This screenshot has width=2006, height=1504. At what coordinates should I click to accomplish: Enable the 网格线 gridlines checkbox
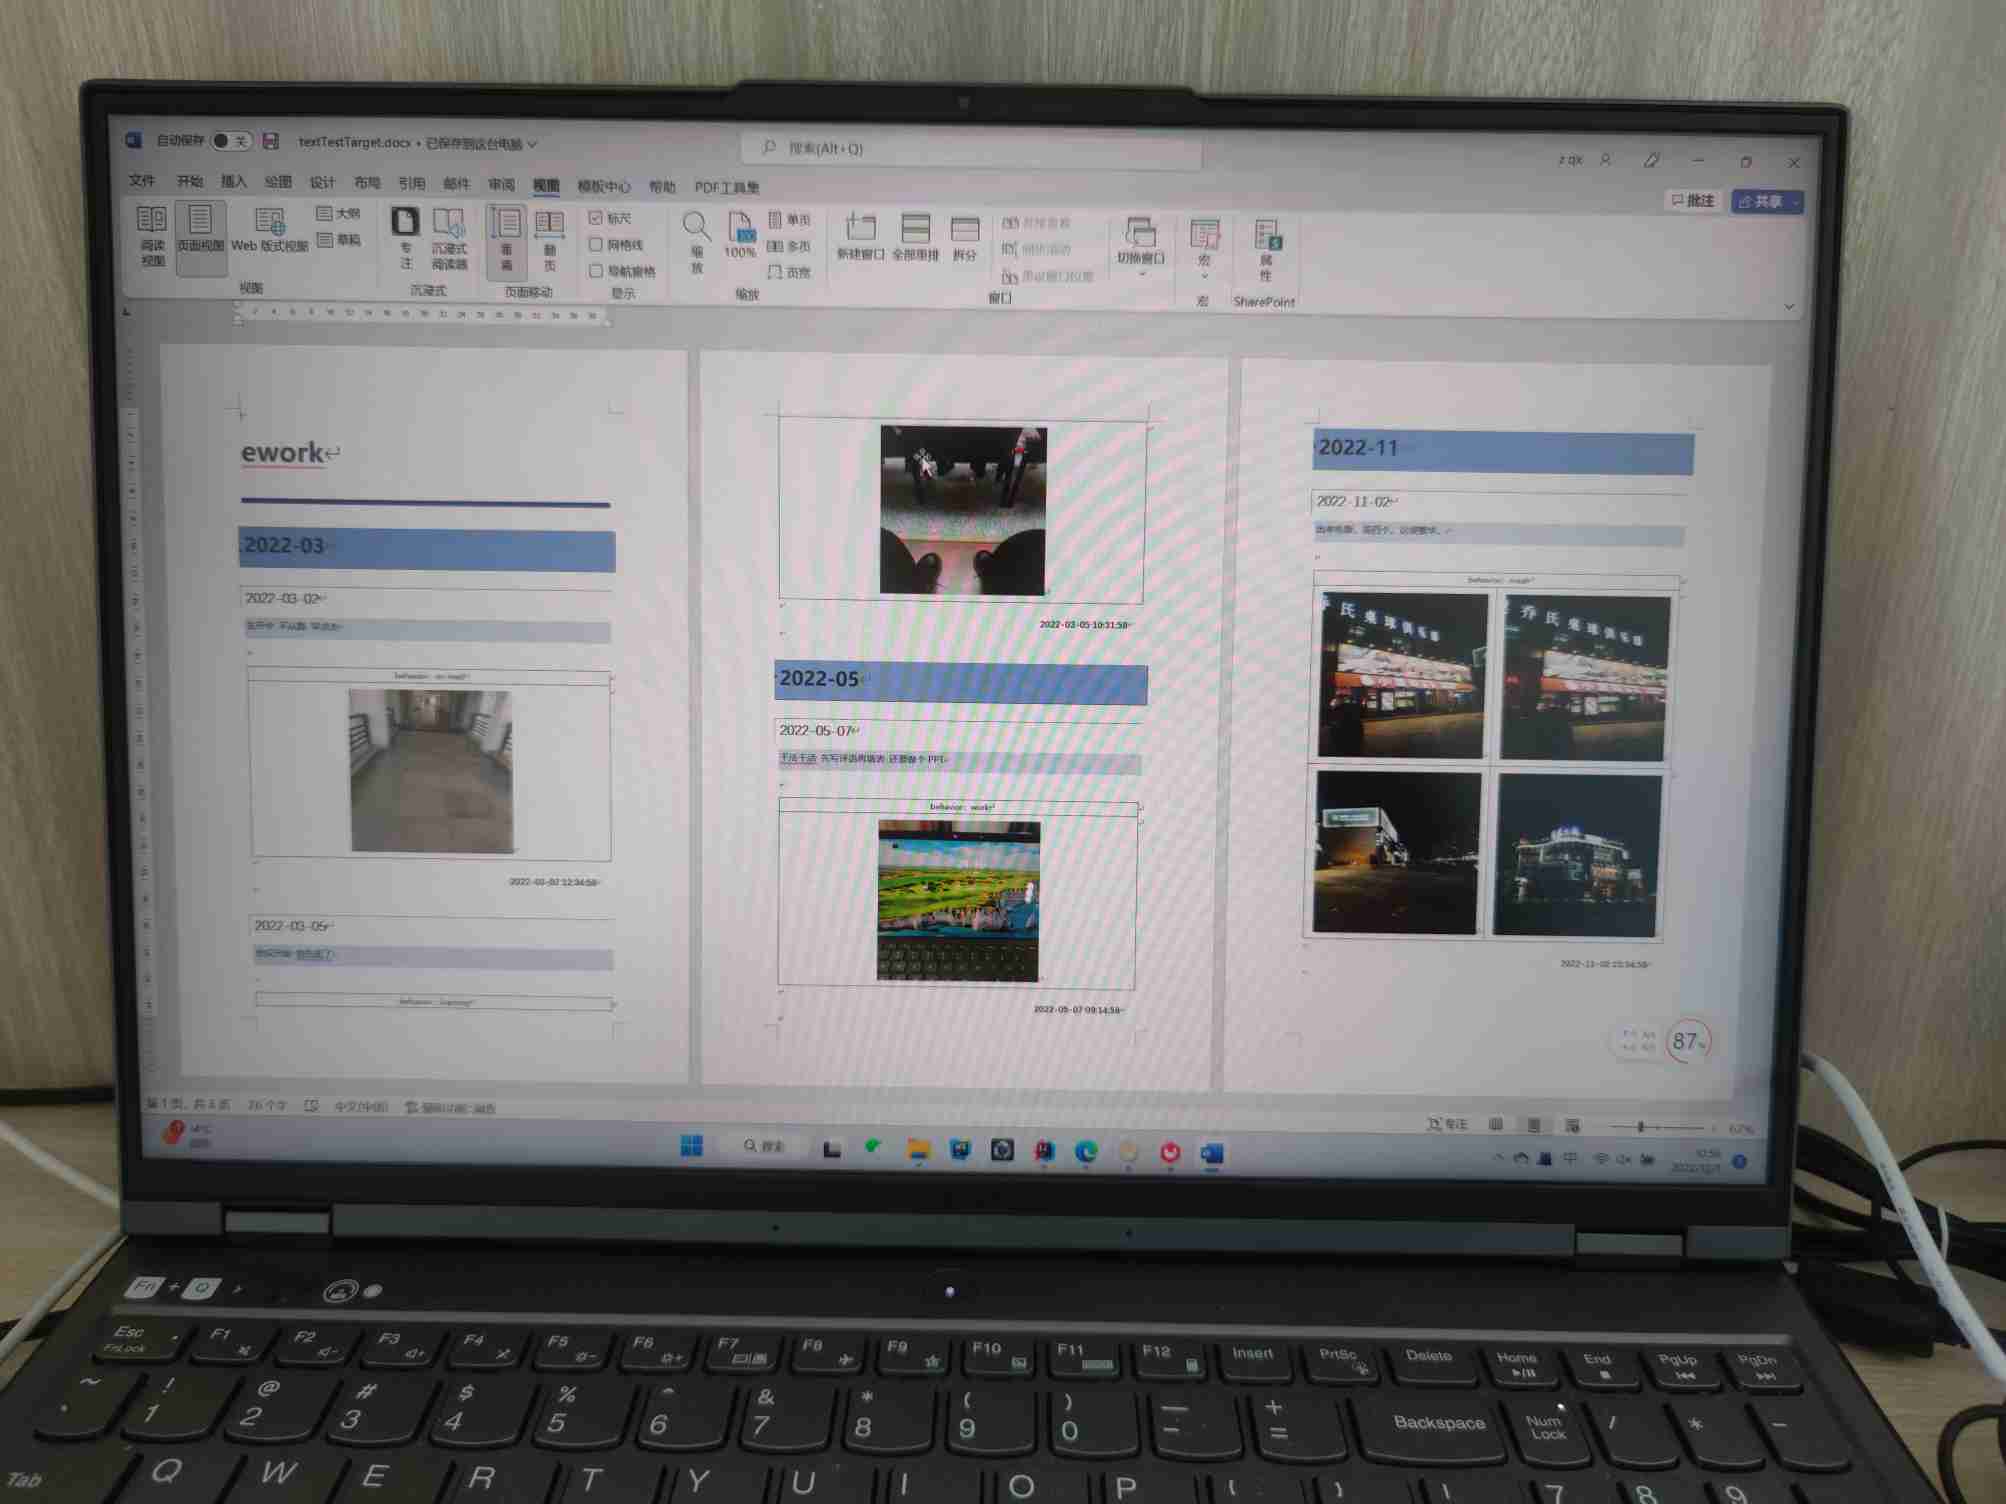[x=596, y=244]
